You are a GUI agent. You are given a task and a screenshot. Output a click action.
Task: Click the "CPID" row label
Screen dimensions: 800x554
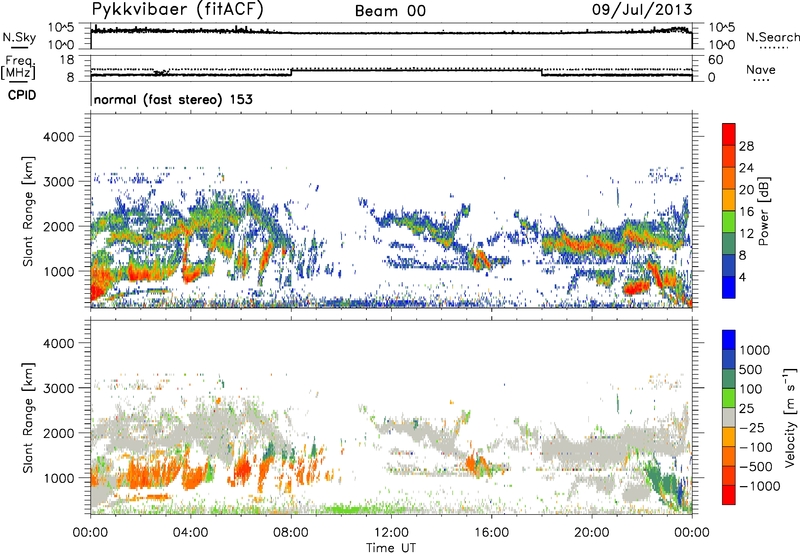[x=22, y=95]
